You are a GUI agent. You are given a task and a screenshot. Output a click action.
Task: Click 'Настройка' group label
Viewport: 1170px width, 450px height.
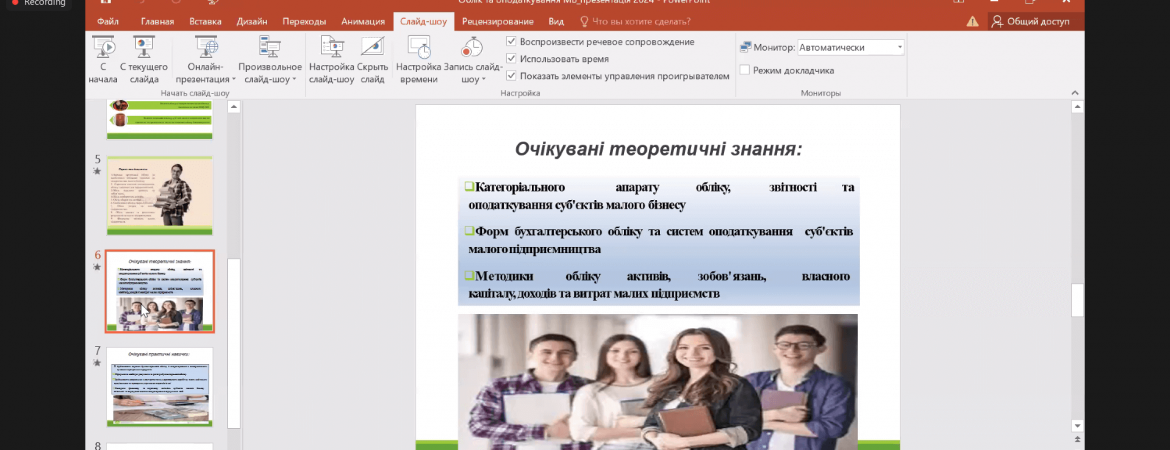tap(520, 93)
